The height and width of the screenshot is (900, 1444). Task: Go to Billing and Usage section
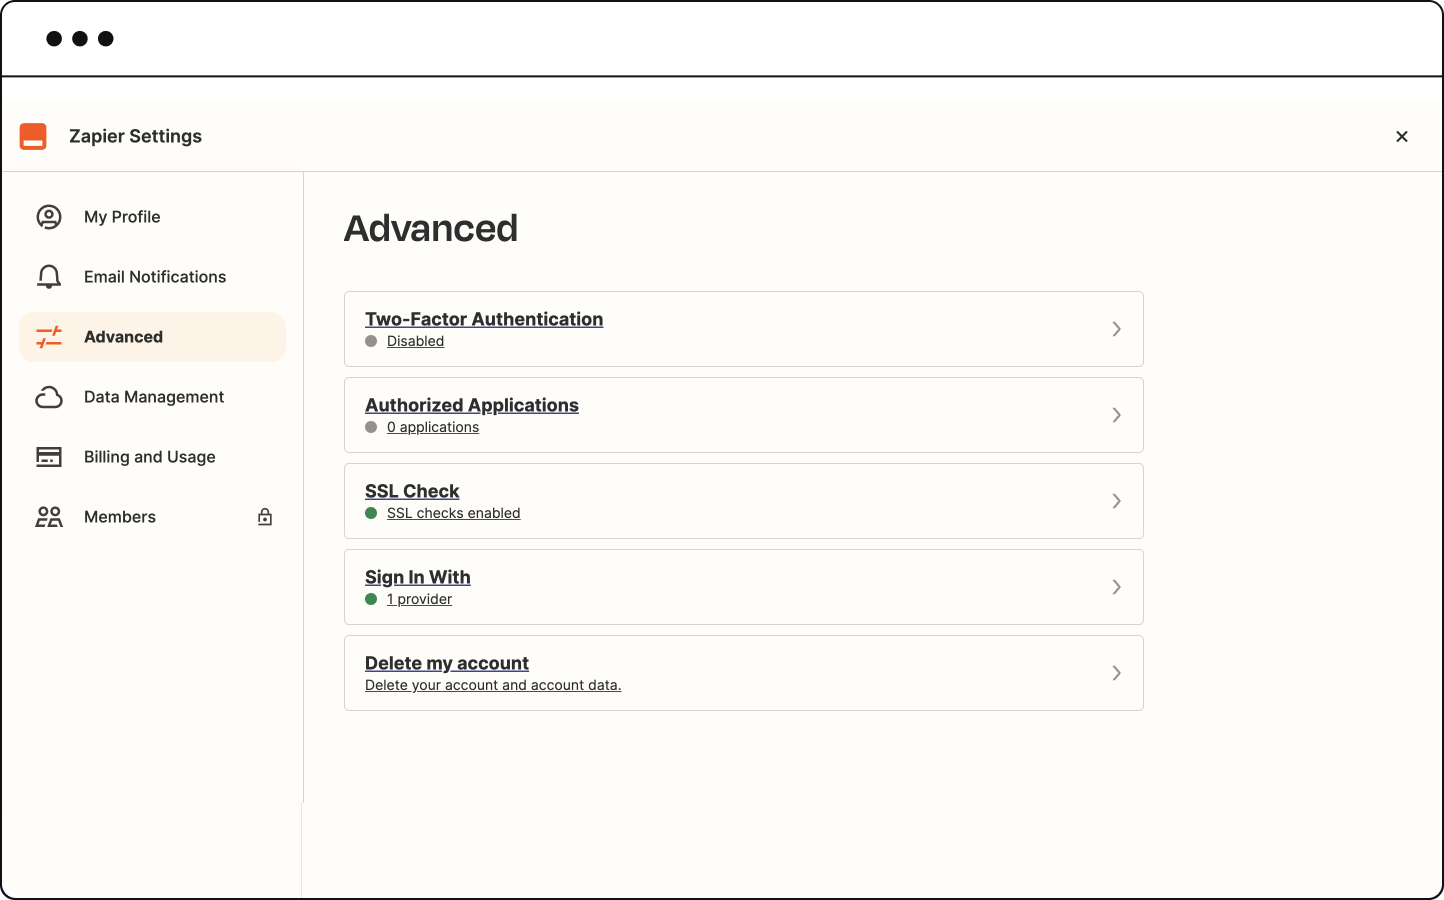152,457
